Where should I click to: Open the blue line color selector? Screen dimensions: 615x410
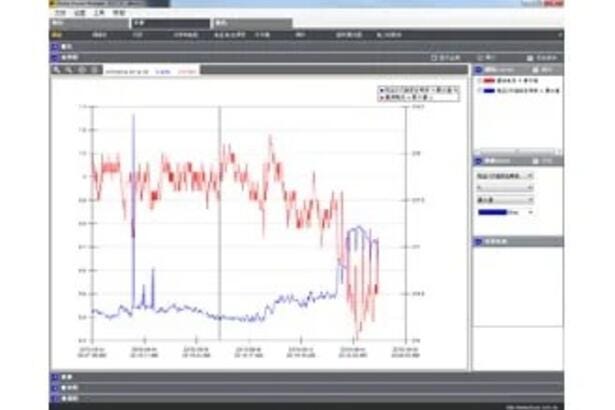504,211
